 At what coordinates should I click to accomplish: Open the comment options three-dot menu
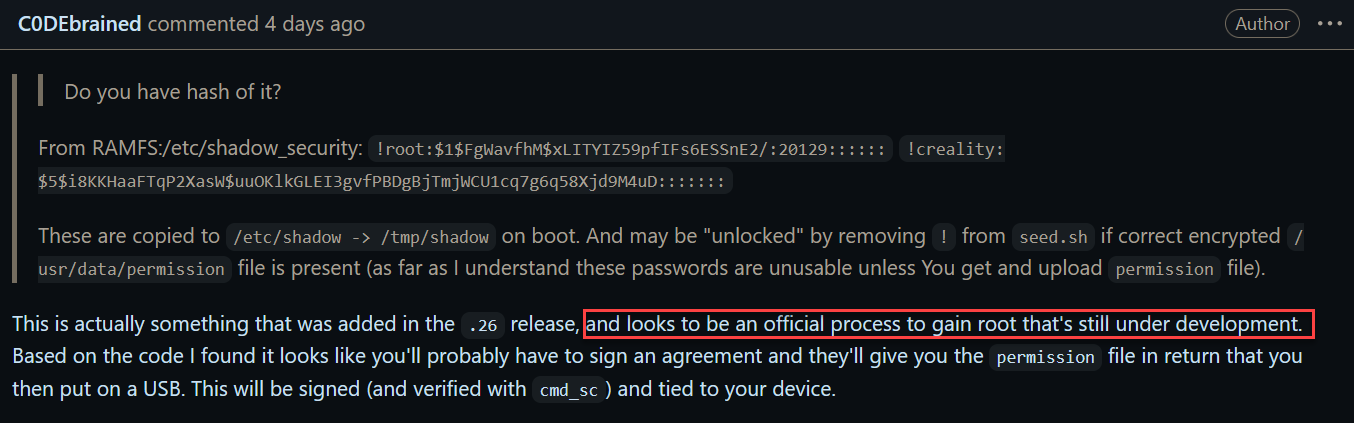tap(1329, 24)
